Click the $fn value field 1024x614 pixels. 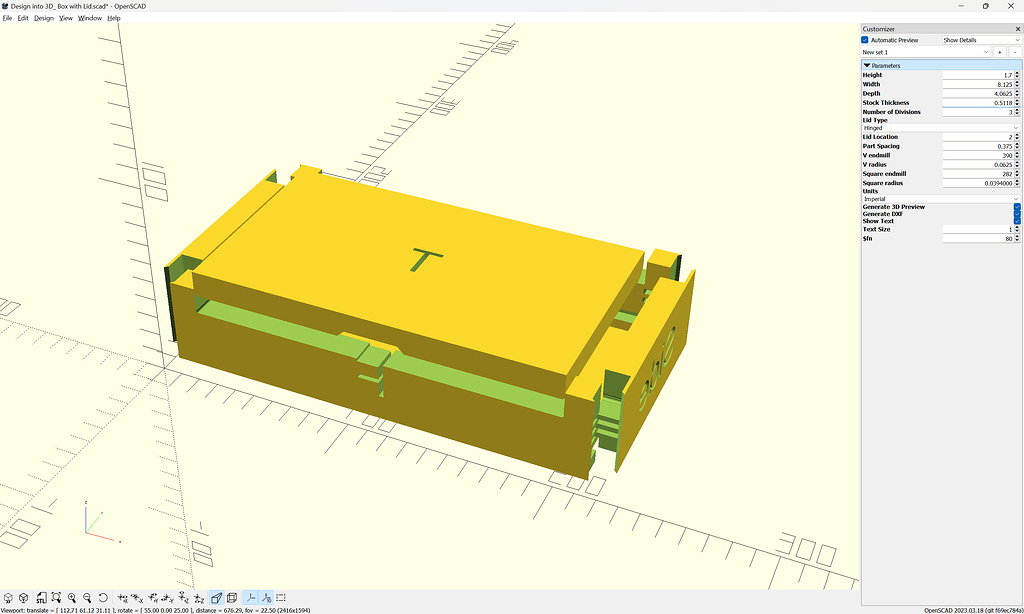978,238
